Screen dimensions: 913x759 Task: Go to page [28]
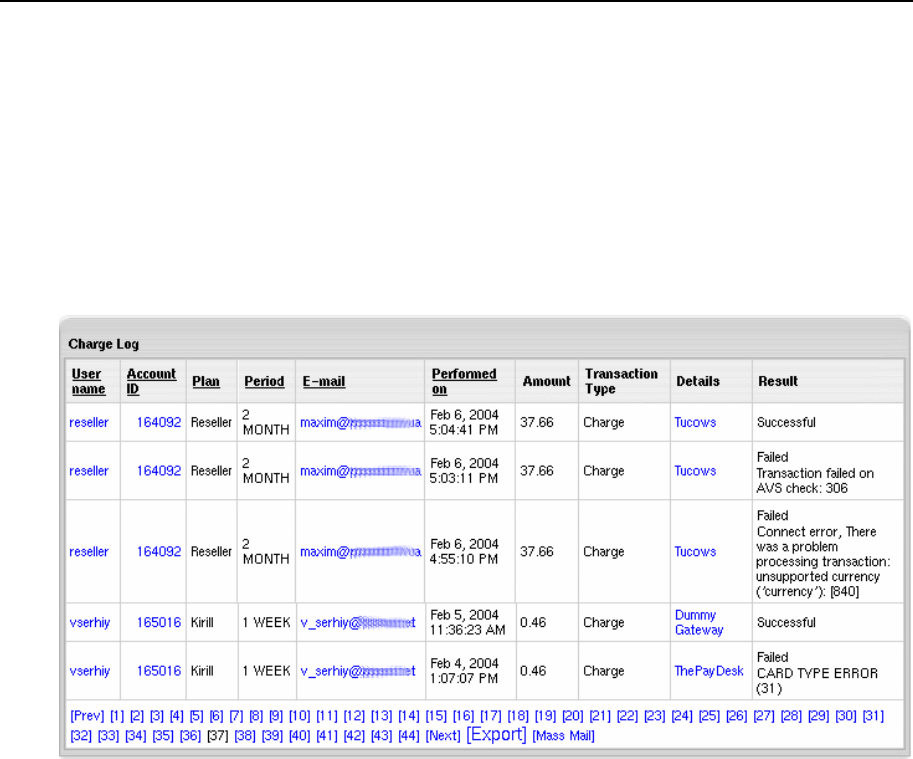pyautogui.click(x=791, y=716)
